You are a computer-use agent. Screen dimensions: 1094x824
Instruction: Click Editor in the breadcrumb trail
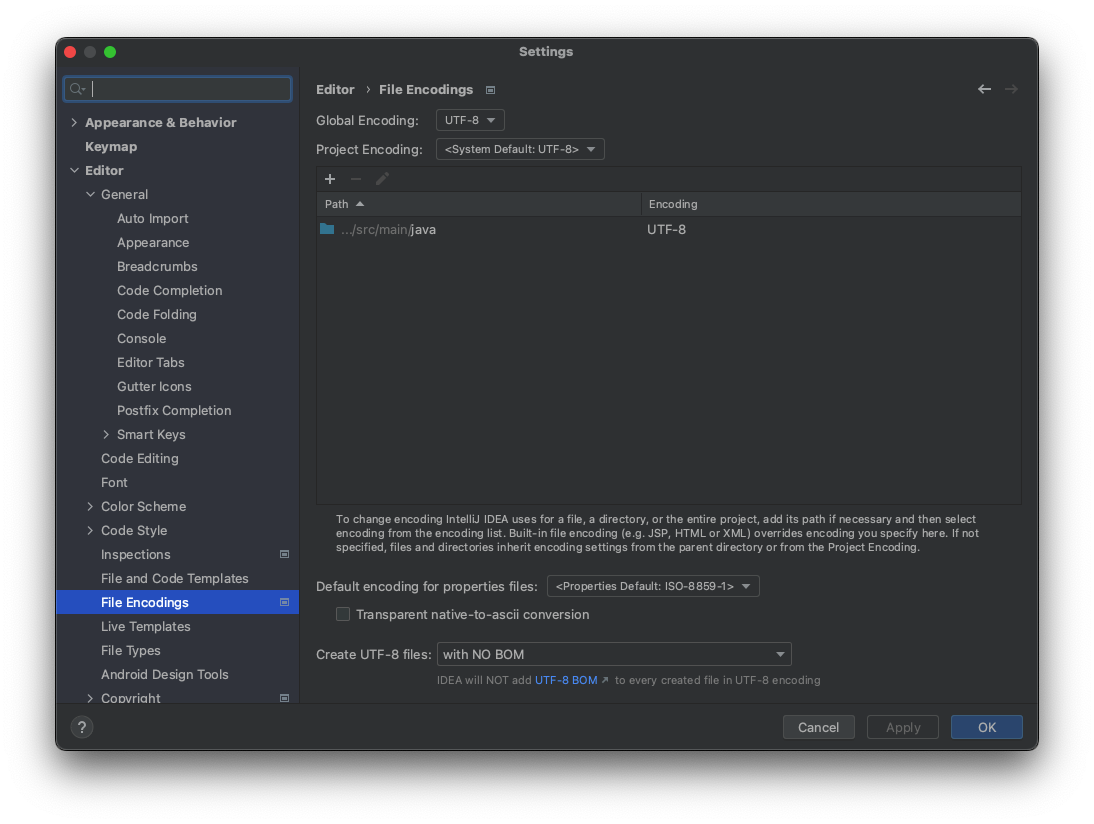(335, 89)
